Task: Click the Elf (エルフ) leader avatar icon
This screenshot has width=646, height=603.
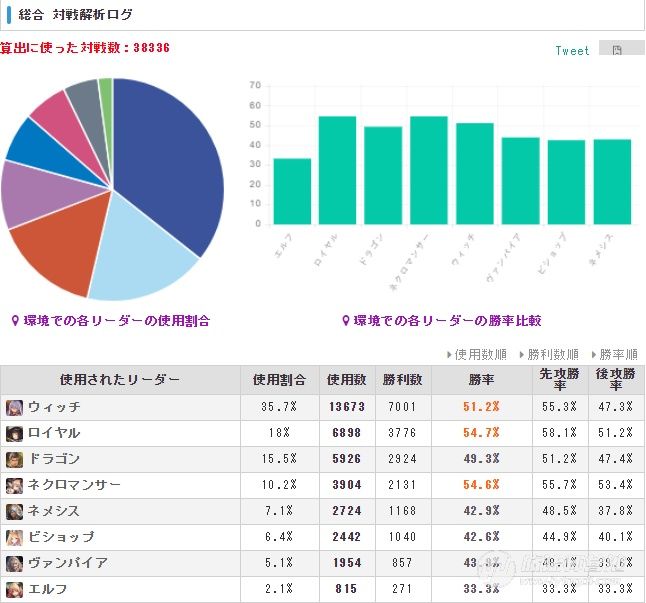Action: tap(14, 589)
